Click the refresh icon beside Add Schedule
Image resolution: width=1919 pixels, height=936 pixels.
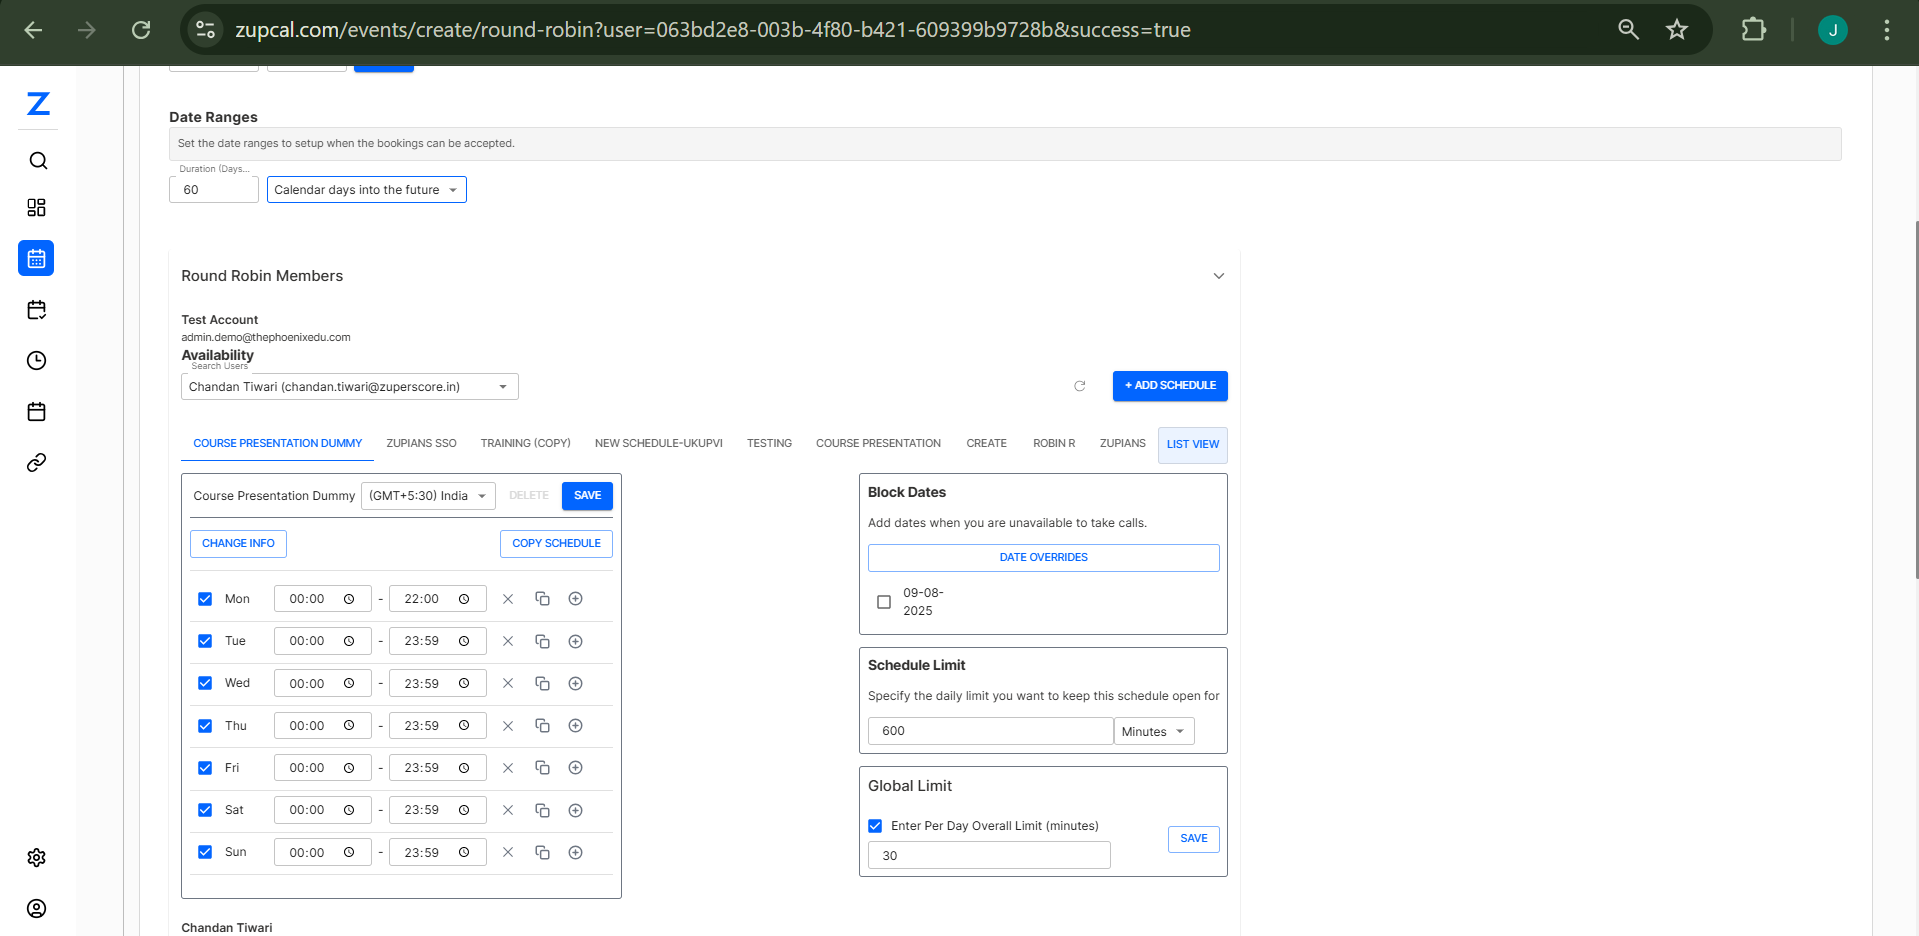1080,386
